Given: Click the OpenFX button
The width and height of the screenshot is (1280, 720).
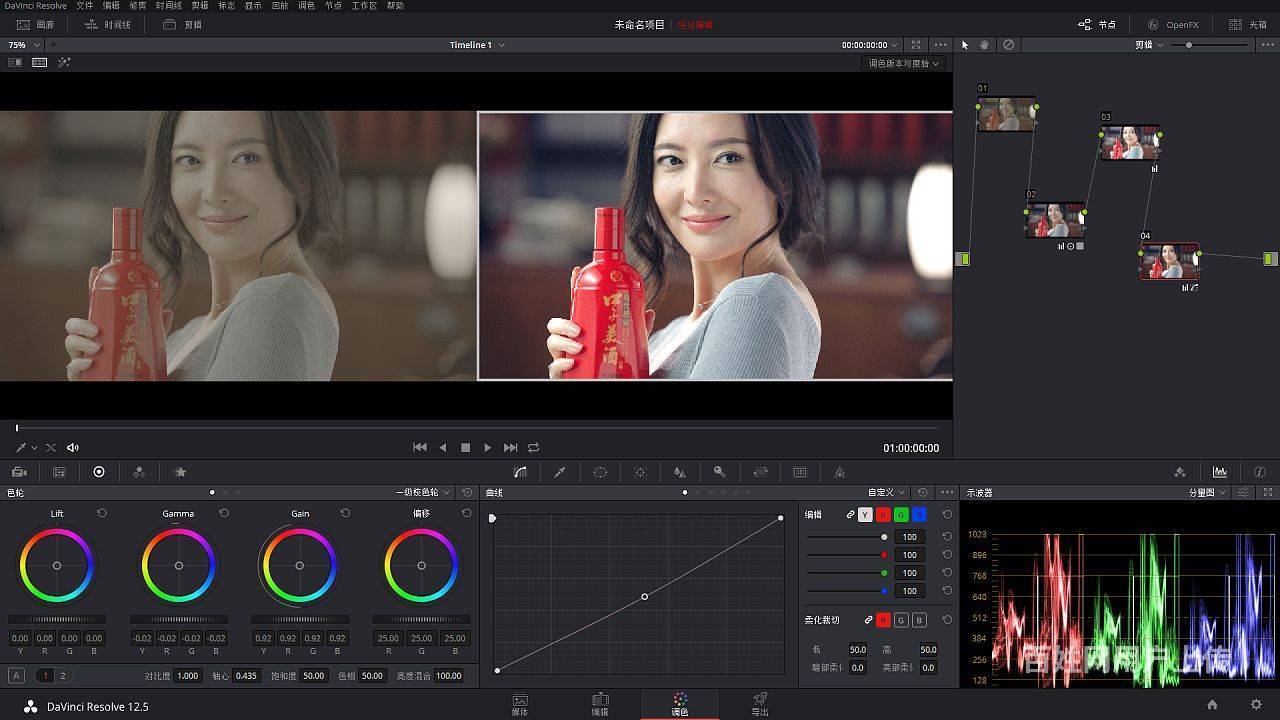Looking at the screenshot, I should (x=1173, y=24).
